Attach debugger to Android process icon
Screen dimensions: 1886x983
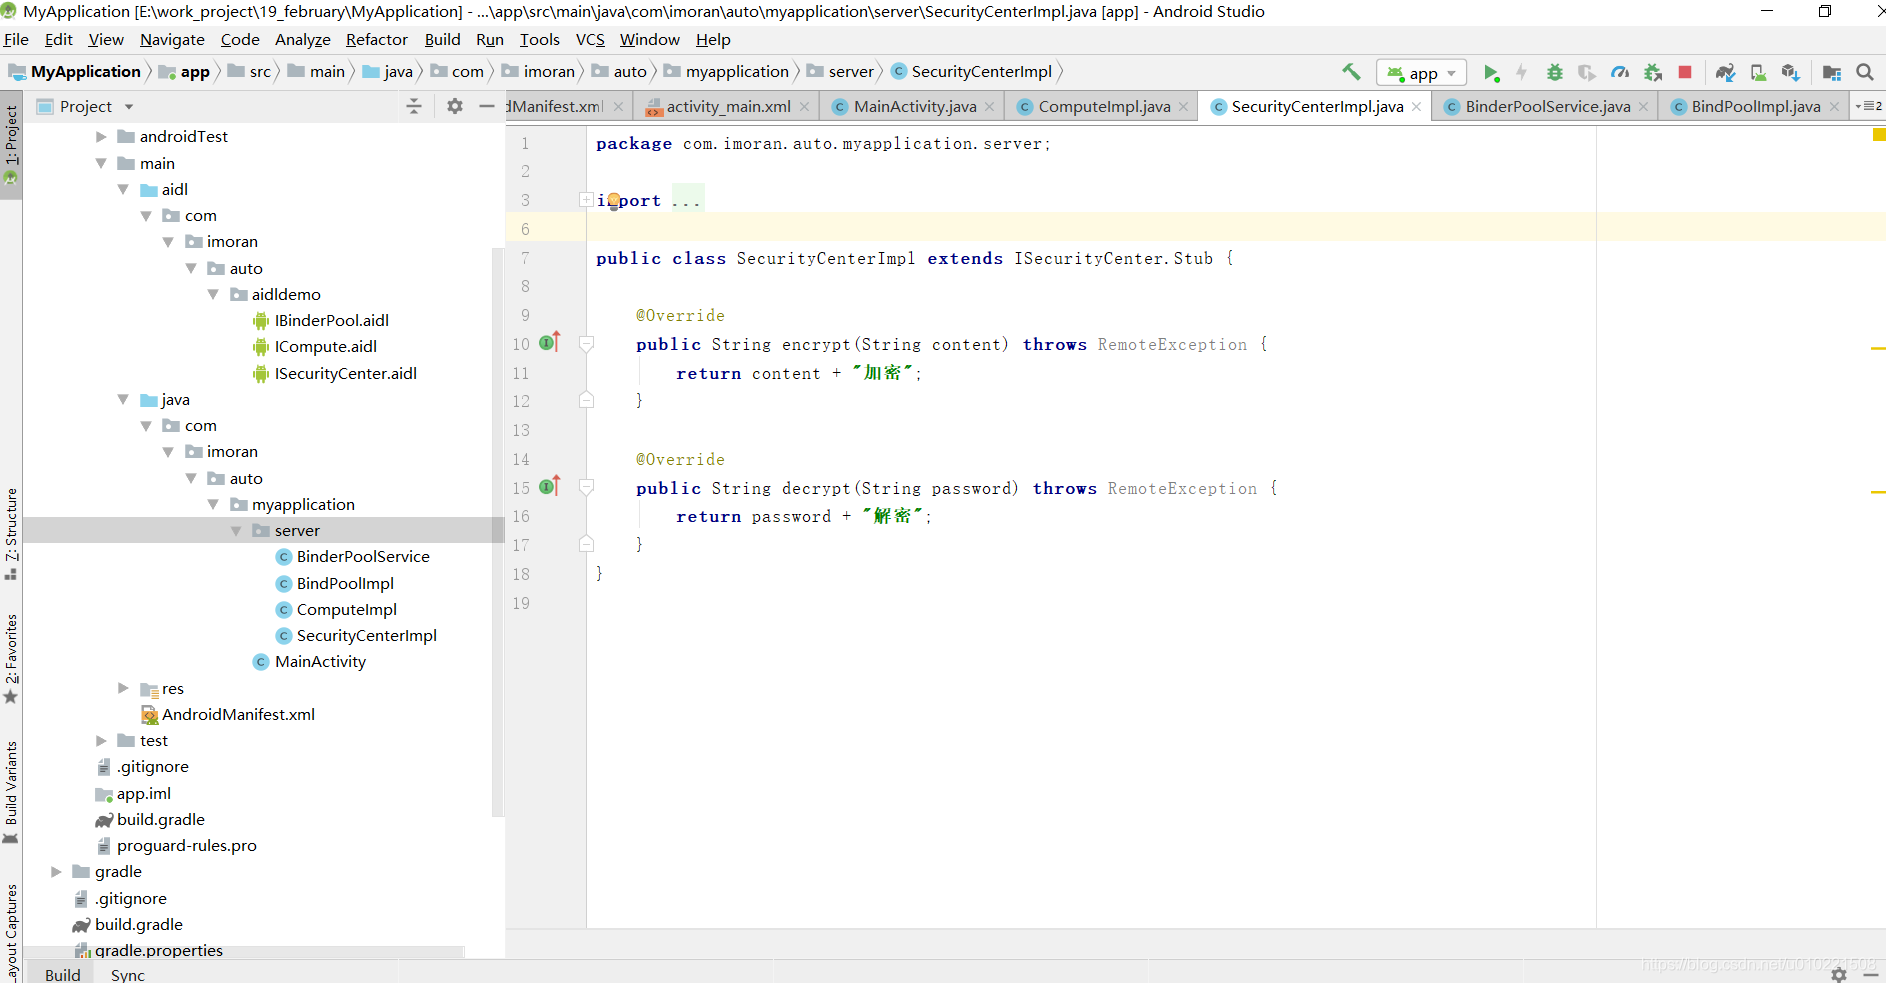coord(1653,72)
